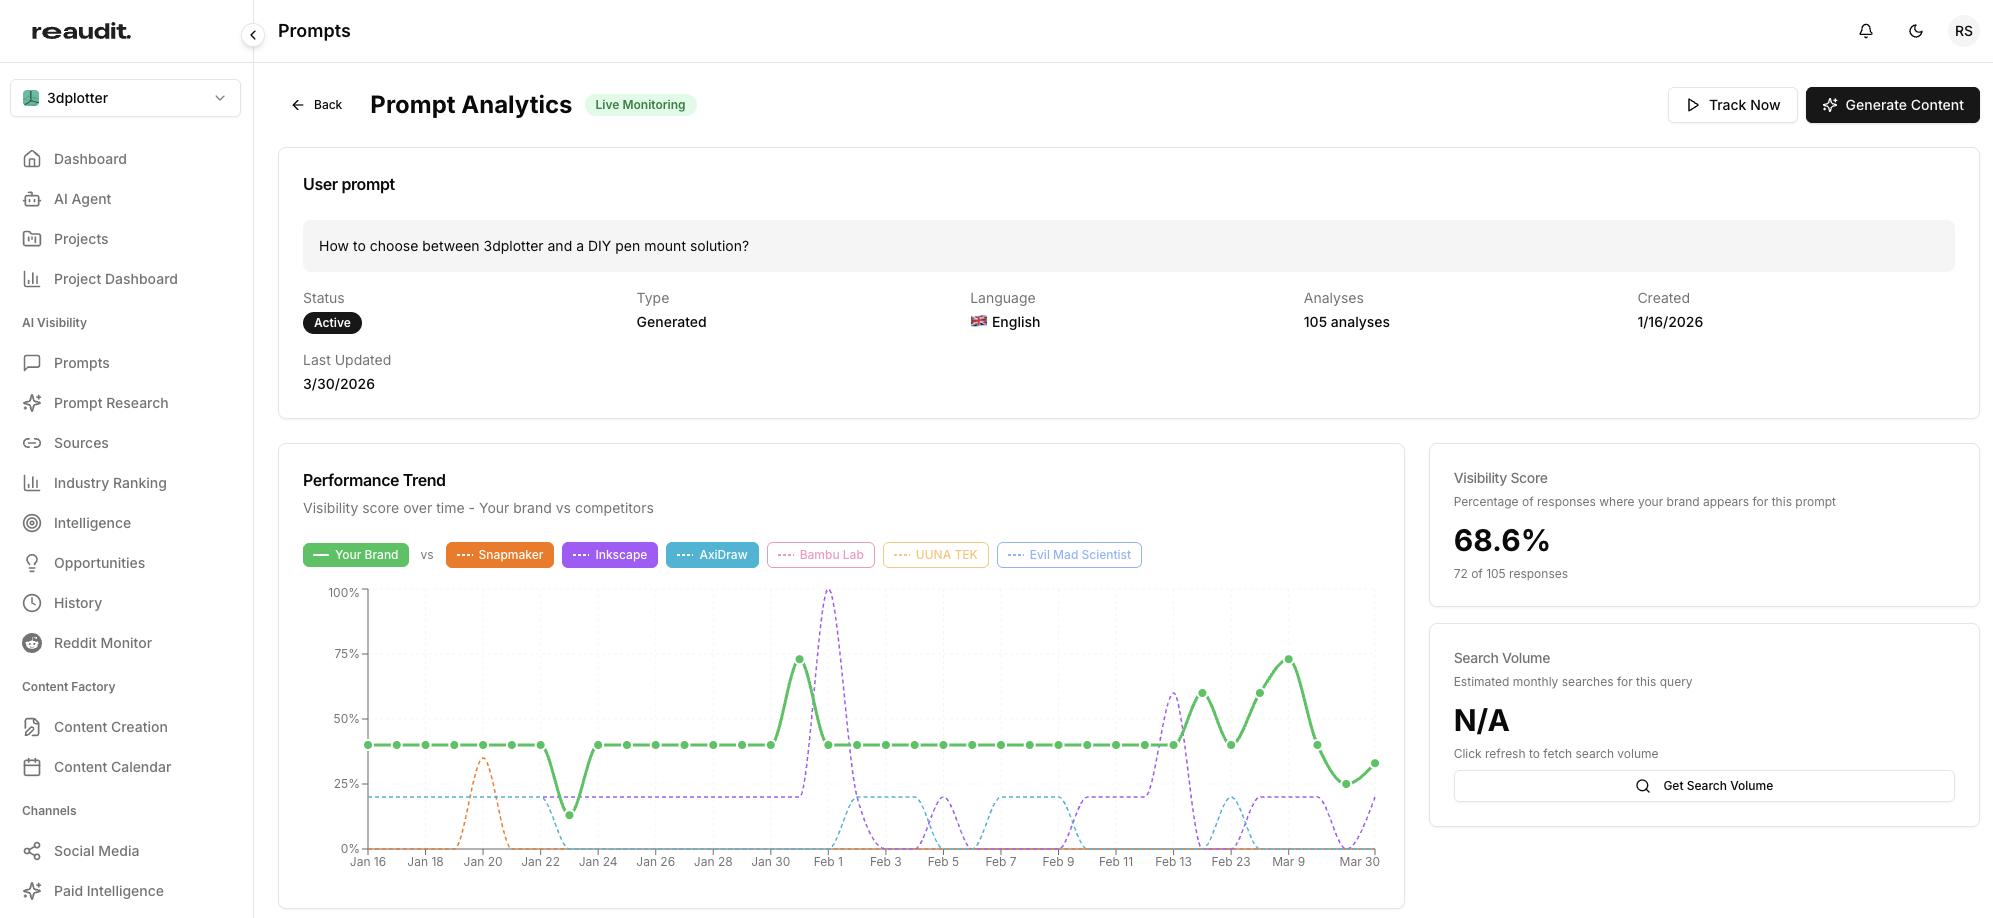Click the Paid Intelligence sparkle icon

[32, 891]
